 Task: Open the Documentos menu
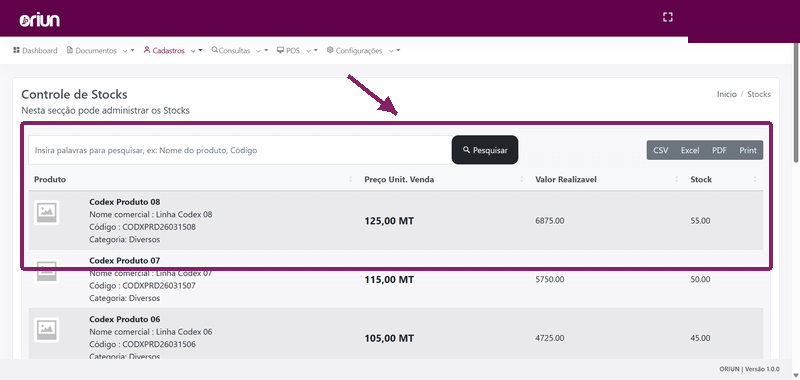96,50
